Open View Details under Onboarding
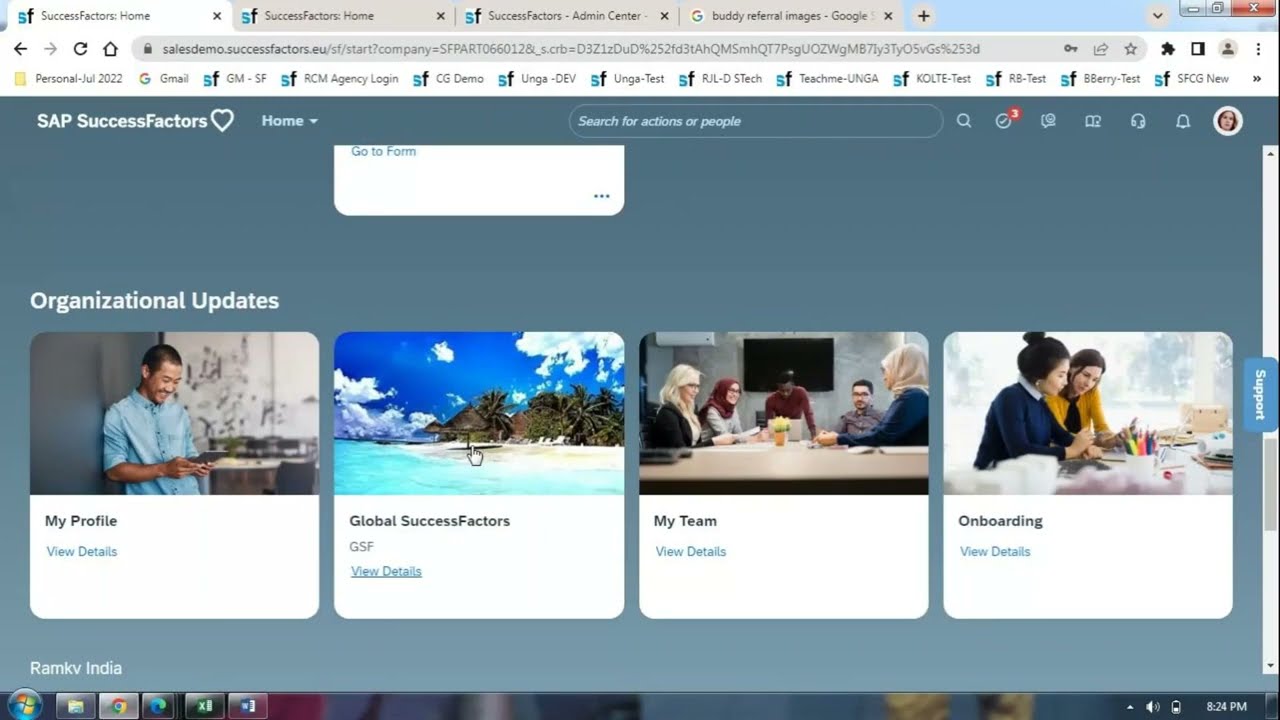This screenshot has height=720, width=1280. point(995,551)
